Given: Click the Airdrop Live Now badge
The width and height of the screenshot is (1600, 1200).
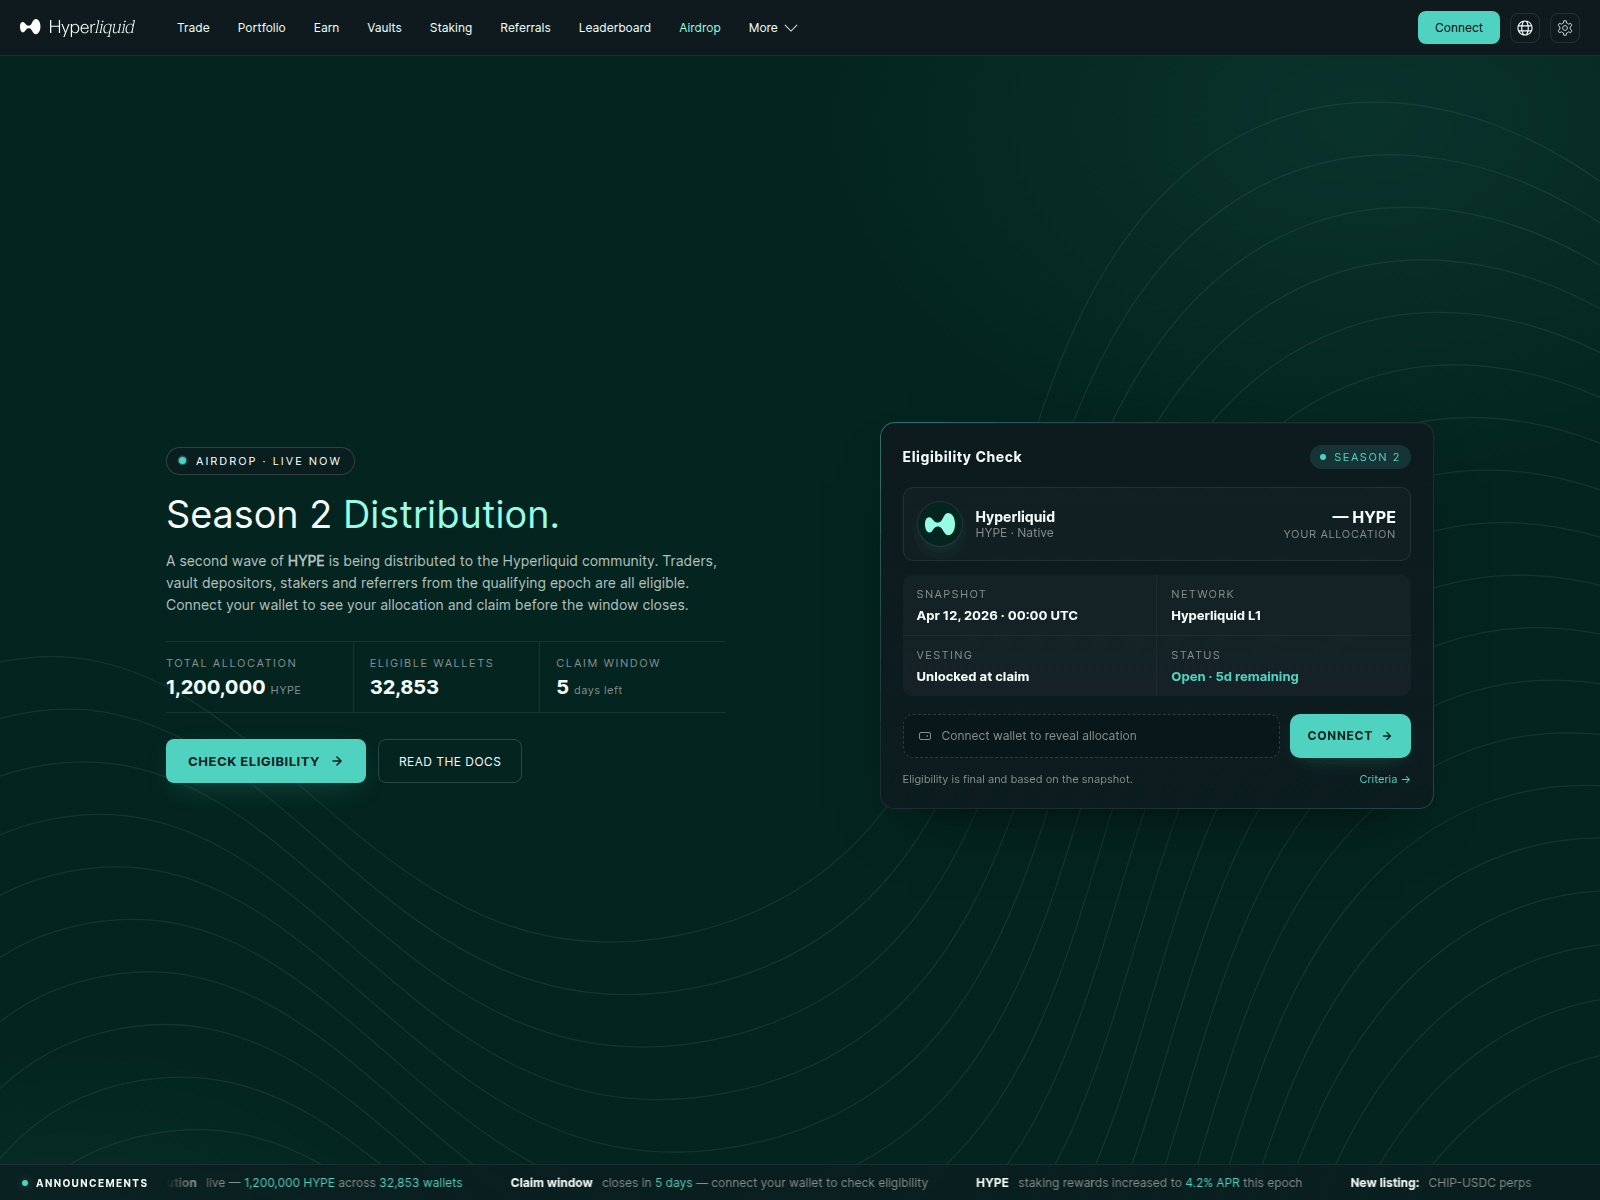Looking at the screenshot, I should pos(260,461).
